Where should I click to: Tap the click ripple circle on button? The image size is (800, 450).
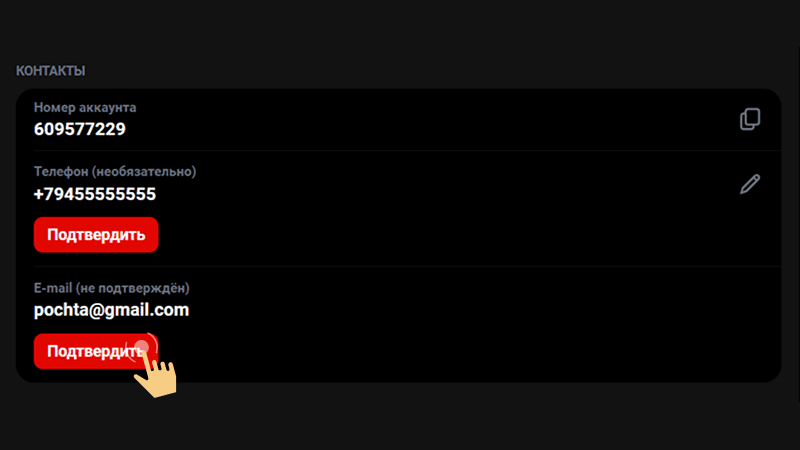click(142, 348)
